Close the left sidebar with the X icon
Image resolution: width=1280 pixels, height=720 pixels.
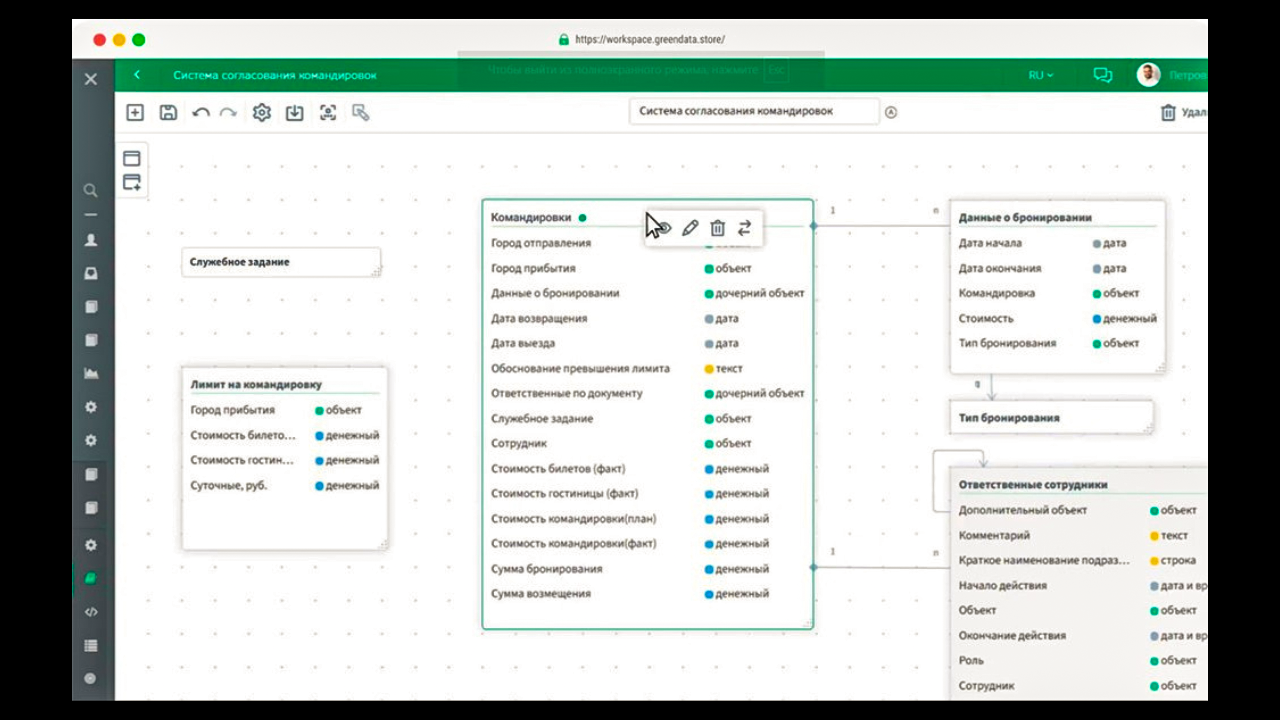tap(91, 78)
